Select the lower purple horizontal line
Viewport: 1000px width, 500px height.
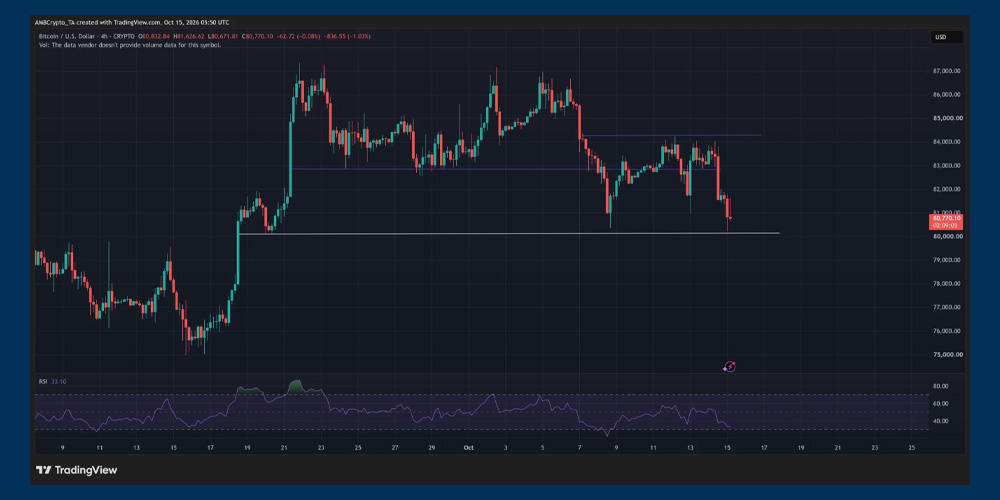point(504,169)
